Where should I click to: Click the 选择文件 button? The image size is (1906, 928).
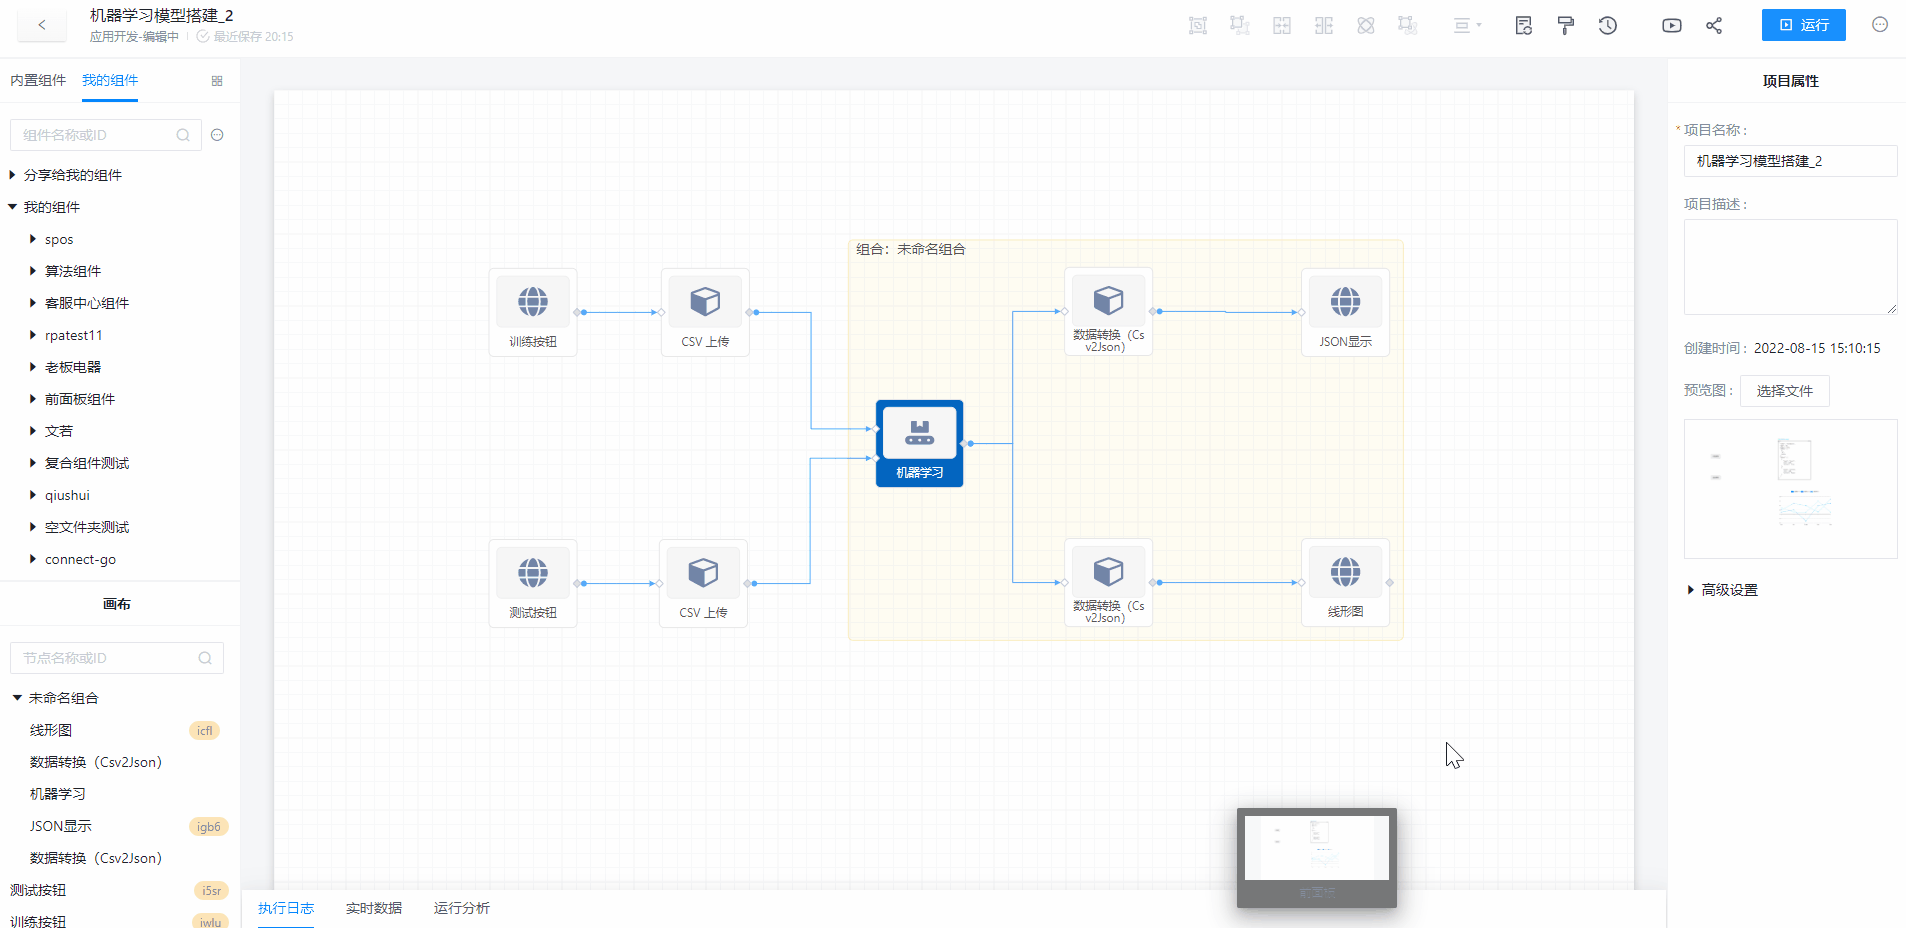pos(1784,391)
